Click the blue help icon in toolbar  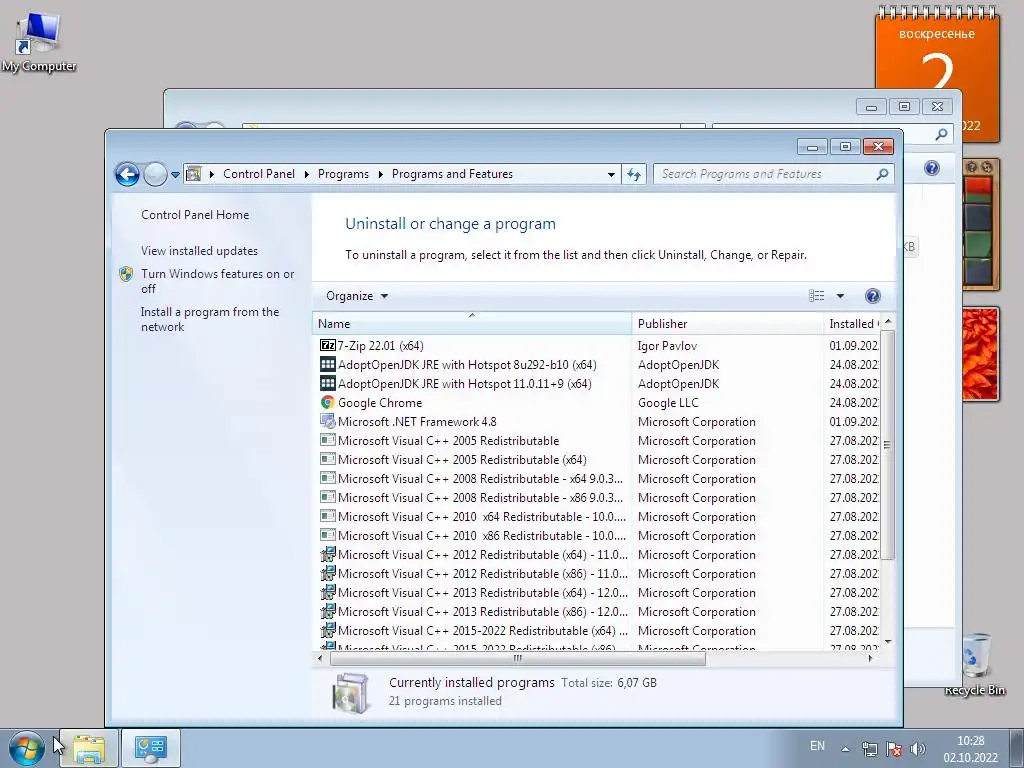point(872,296)
